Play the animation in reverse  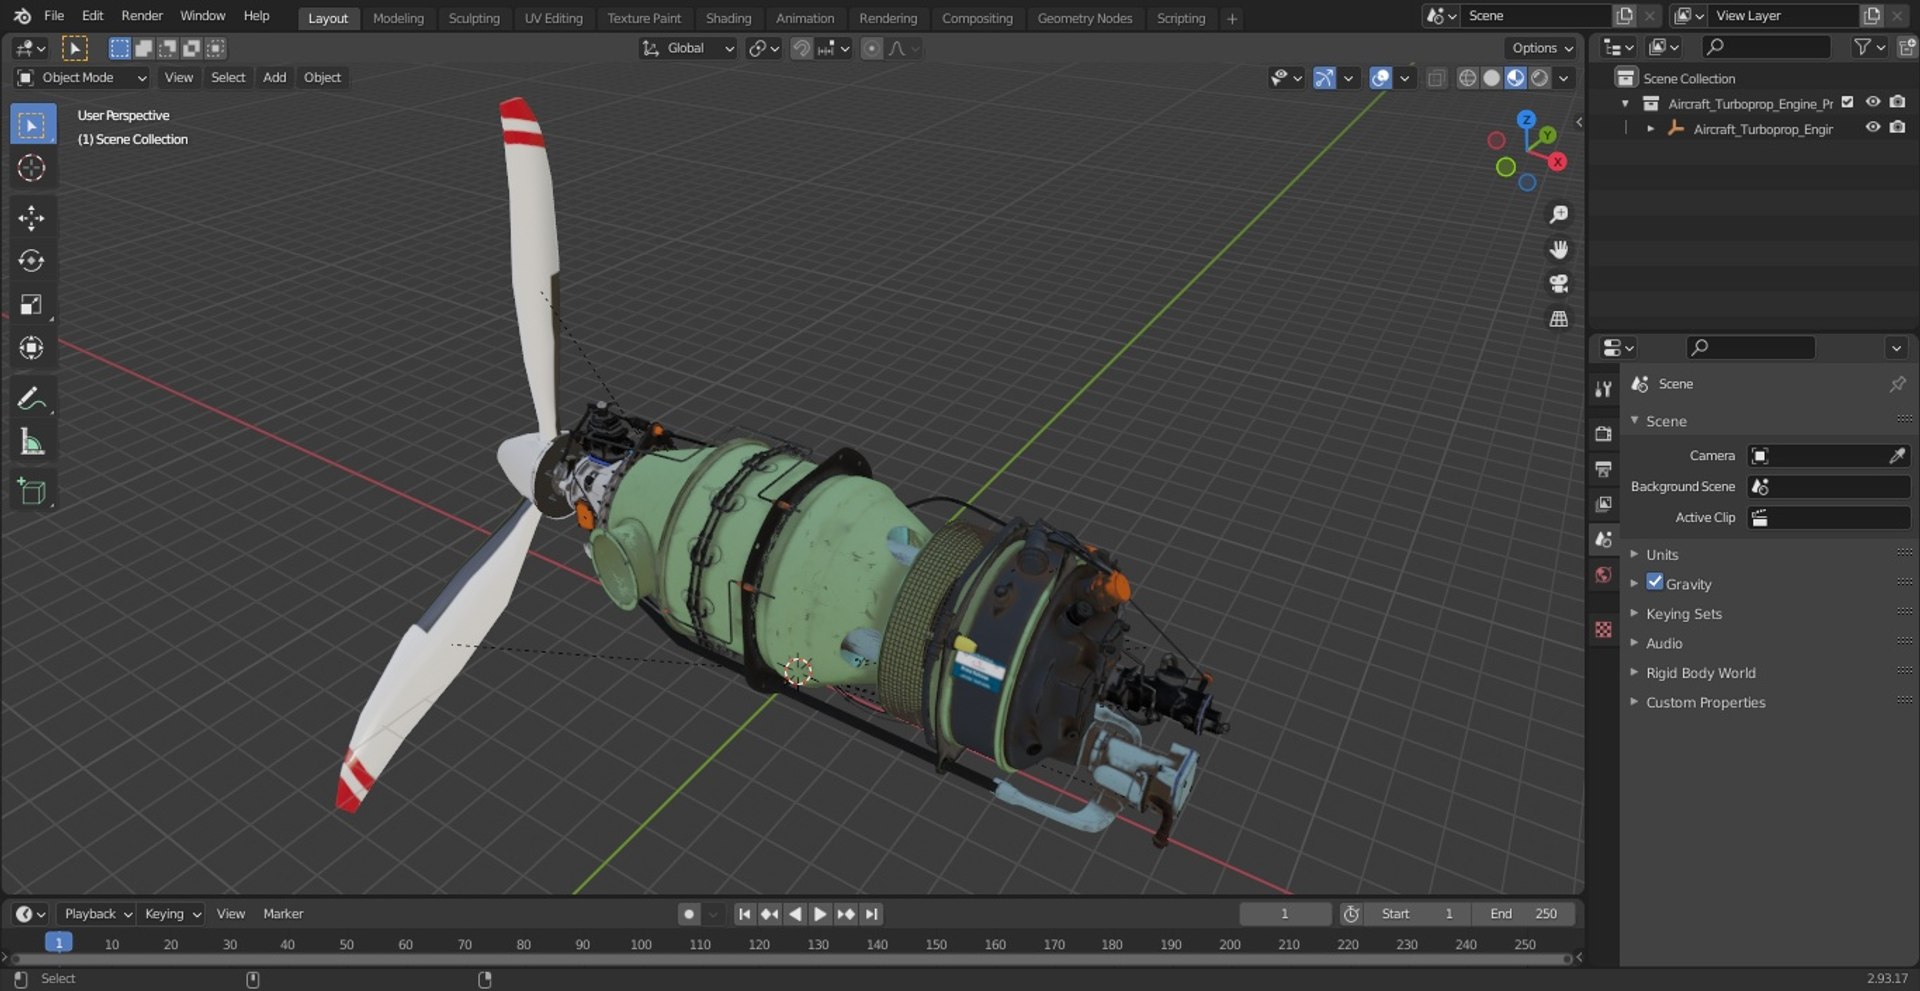795,914
